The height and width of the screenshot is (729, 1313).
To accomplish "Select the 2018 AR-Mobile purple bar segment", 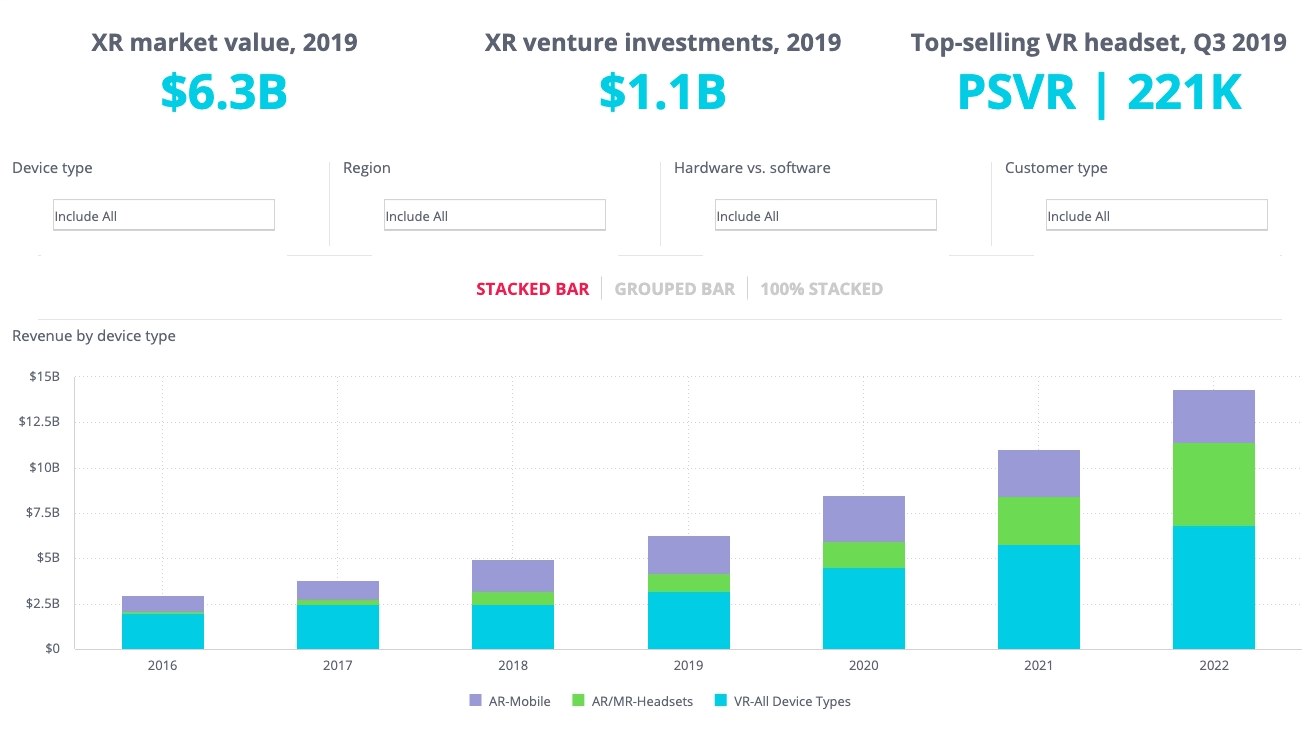I will pyautogui.click(x=513, y=576).
